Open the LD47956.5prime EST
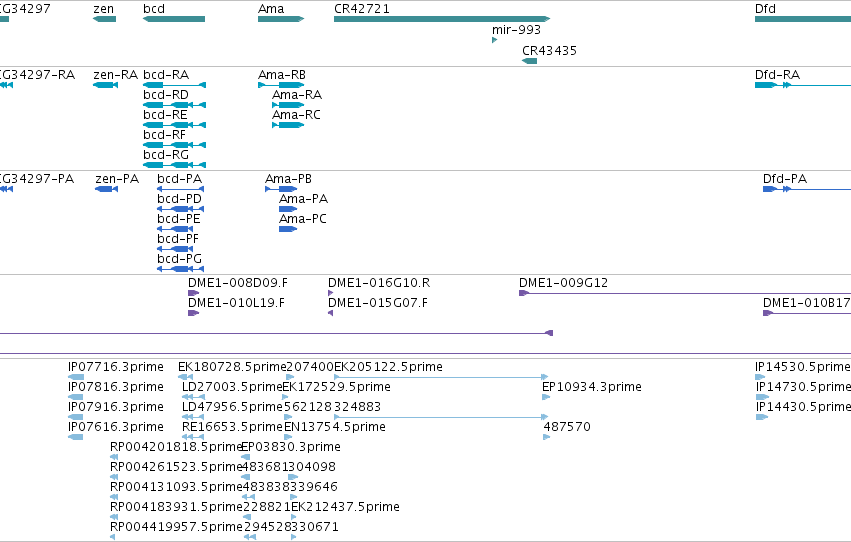This screenshot has height=542, width=851. tap(193, 417)
